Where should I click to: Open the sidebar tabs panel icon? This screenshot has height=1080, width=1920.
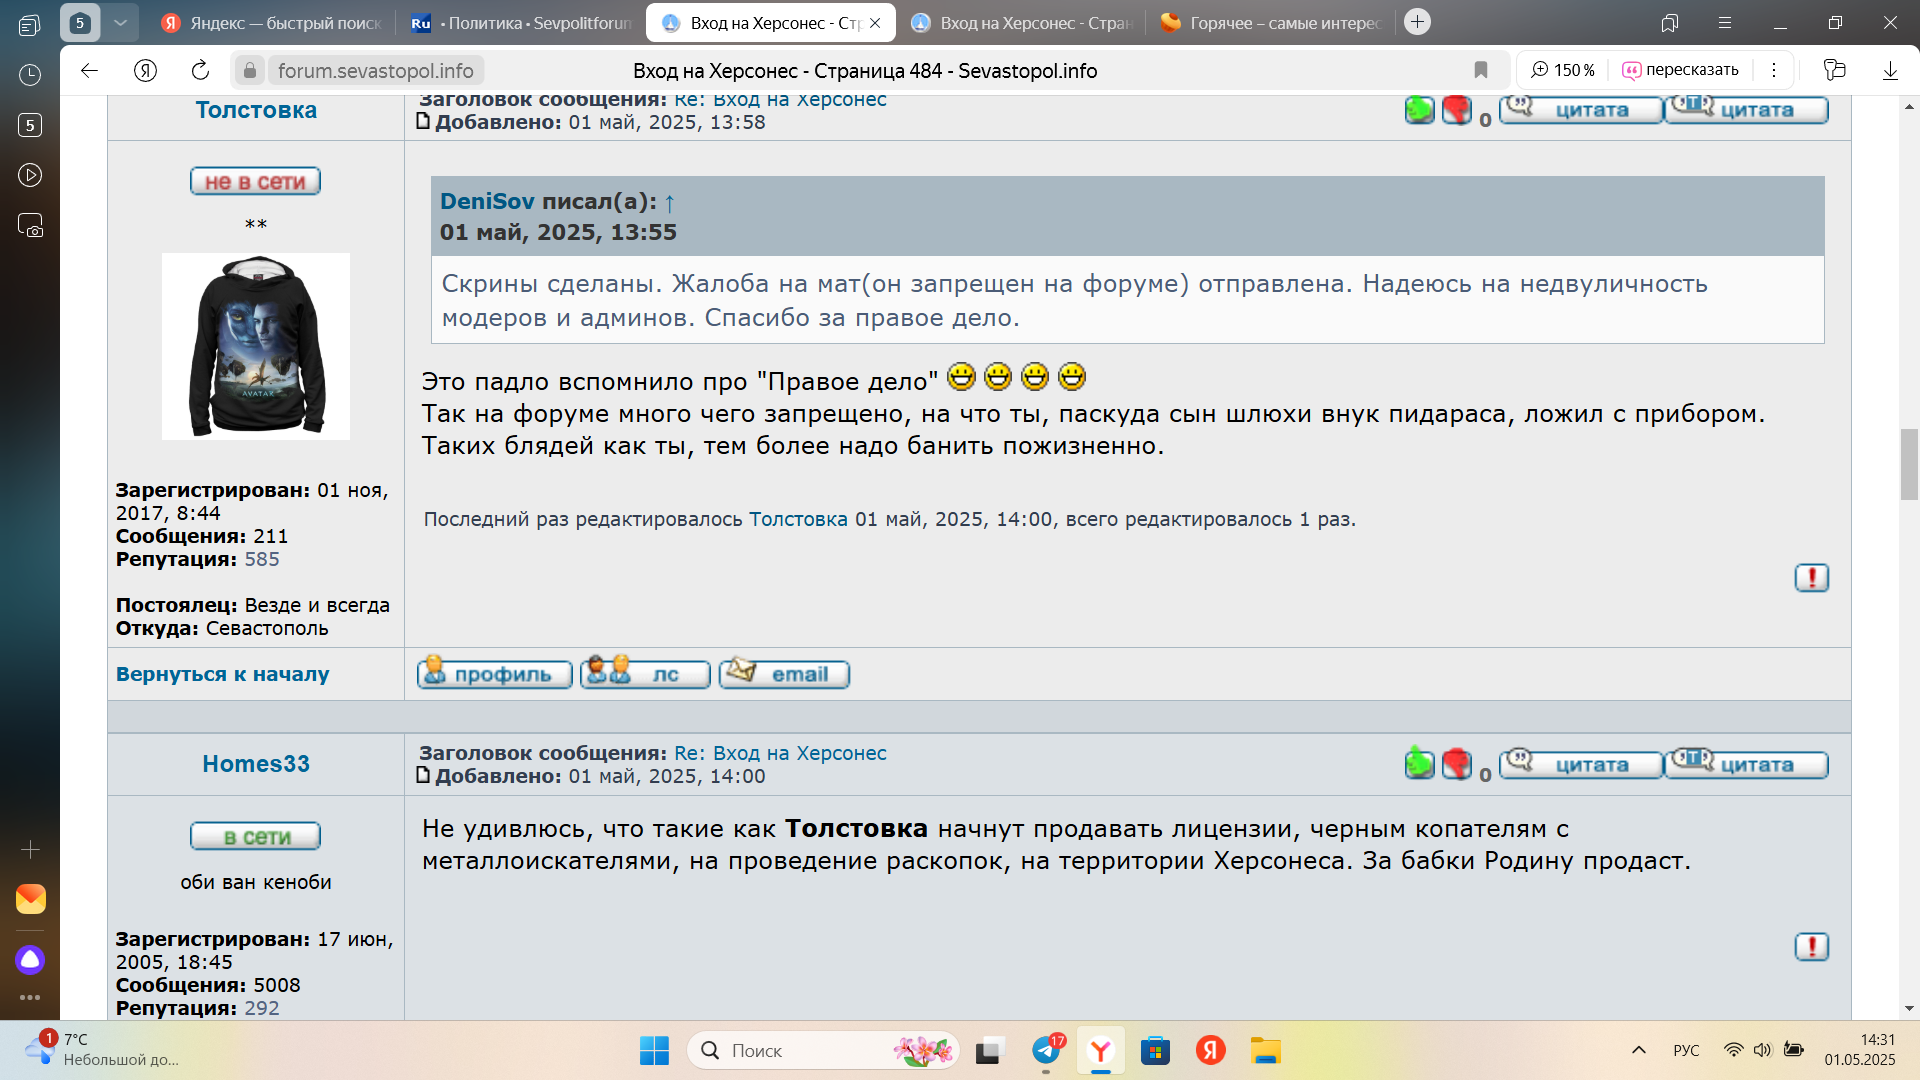(30, 26)
